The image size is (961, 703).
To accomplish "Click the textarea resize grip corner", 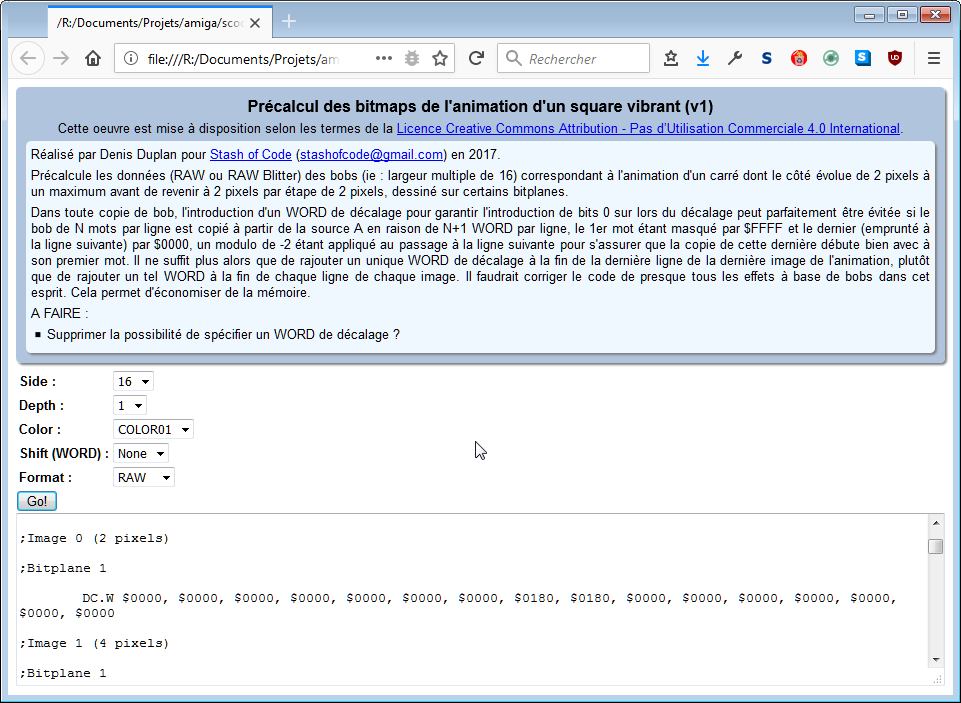I will click(937, 679).
